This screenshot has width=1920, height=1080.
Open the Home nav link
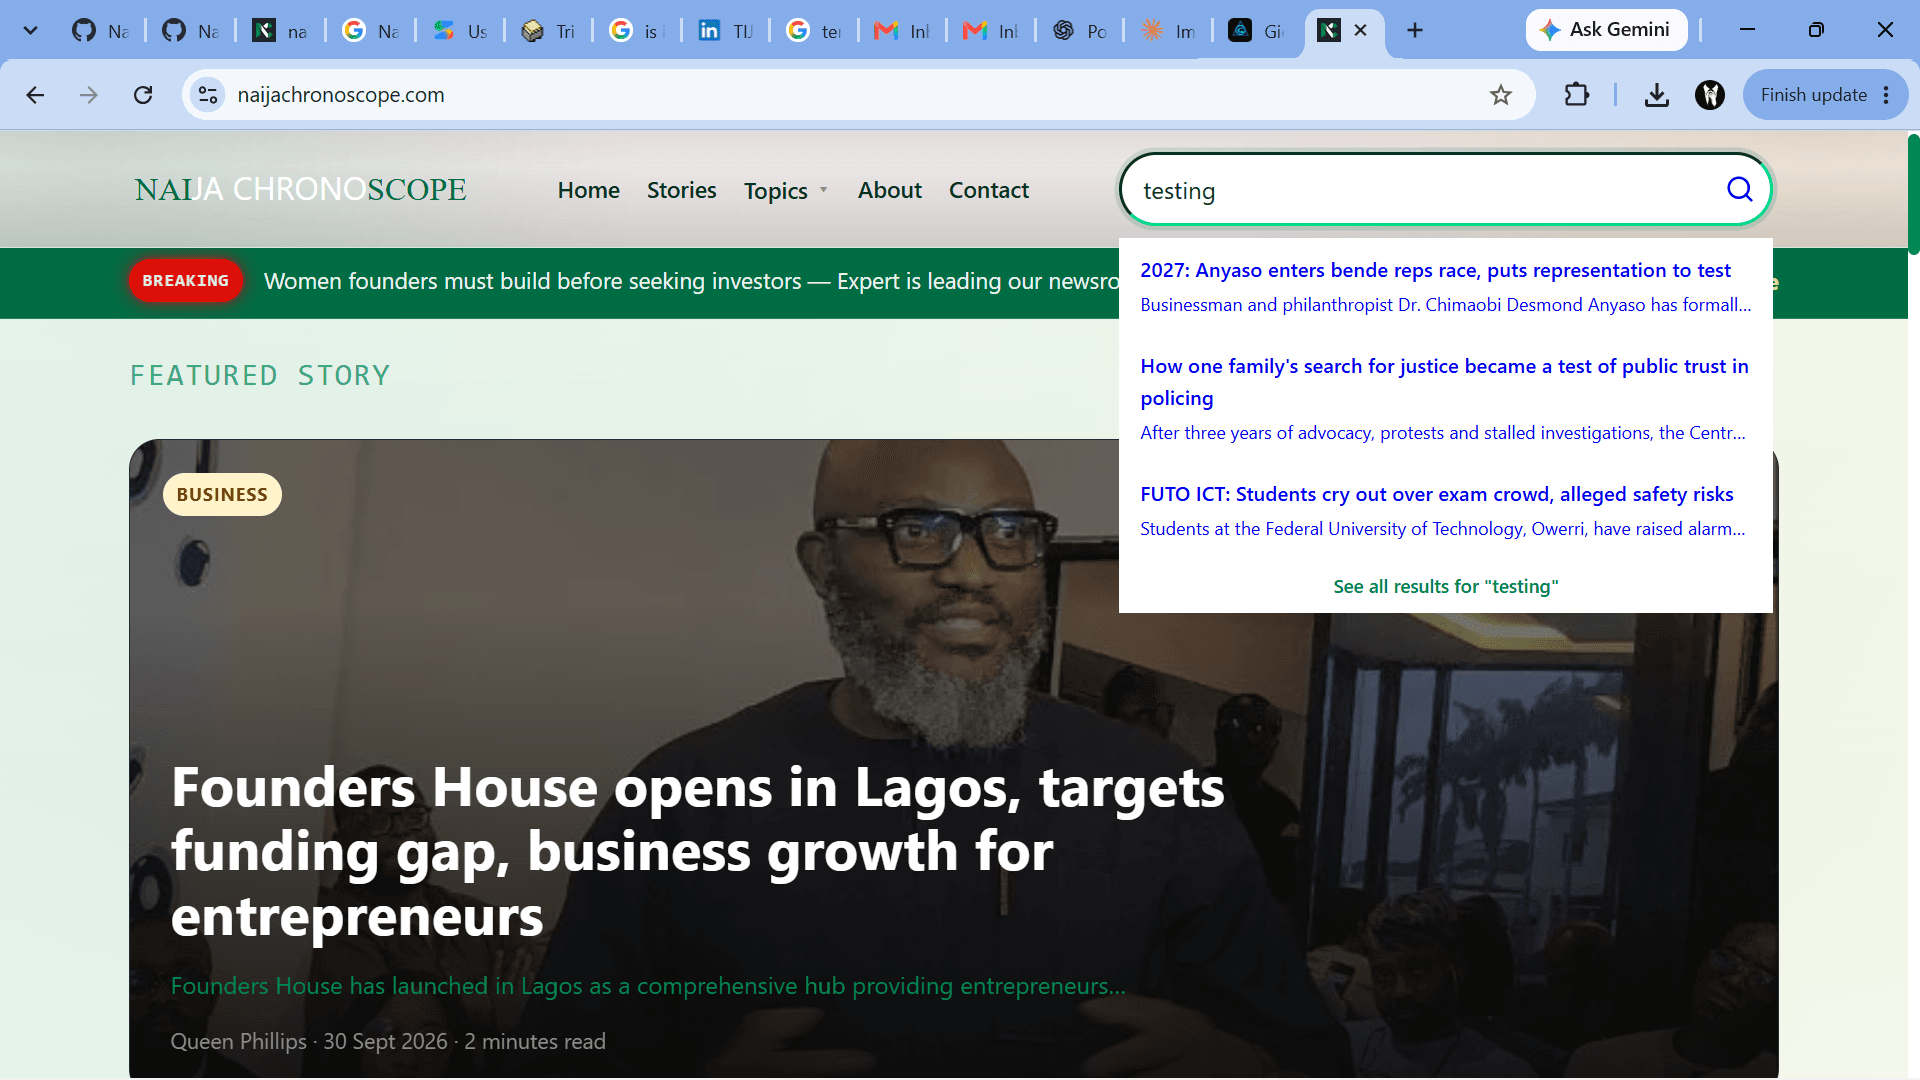click(588, 190)
